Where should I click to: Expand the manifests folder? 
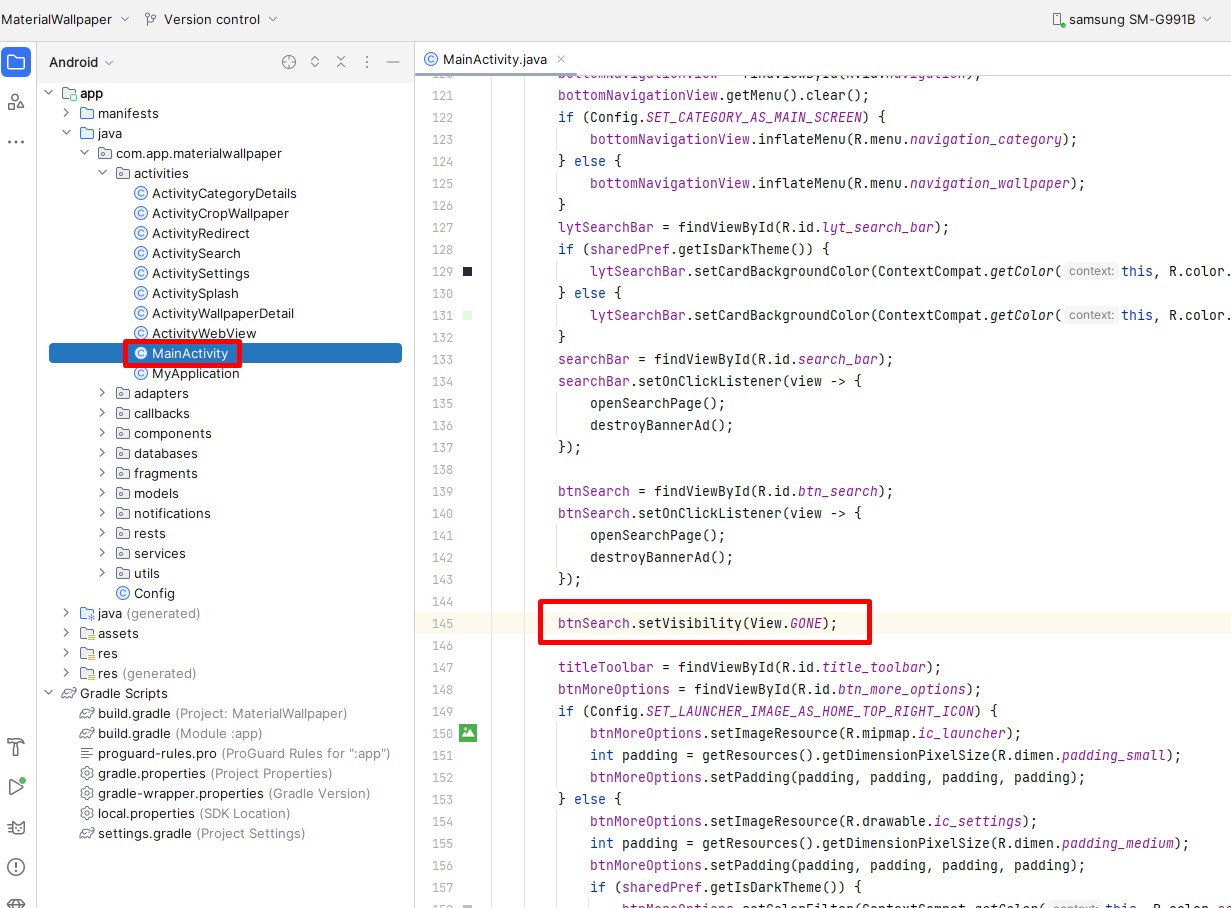67,113
